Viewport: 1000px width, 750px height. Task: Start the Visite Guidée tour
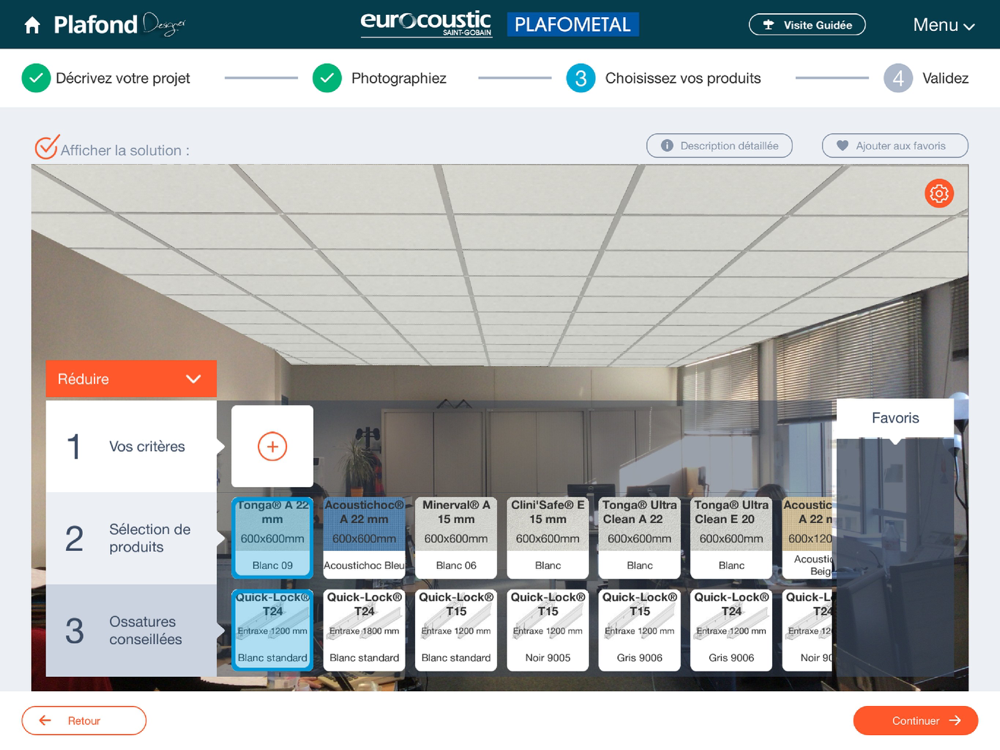[x=807, y=25]
